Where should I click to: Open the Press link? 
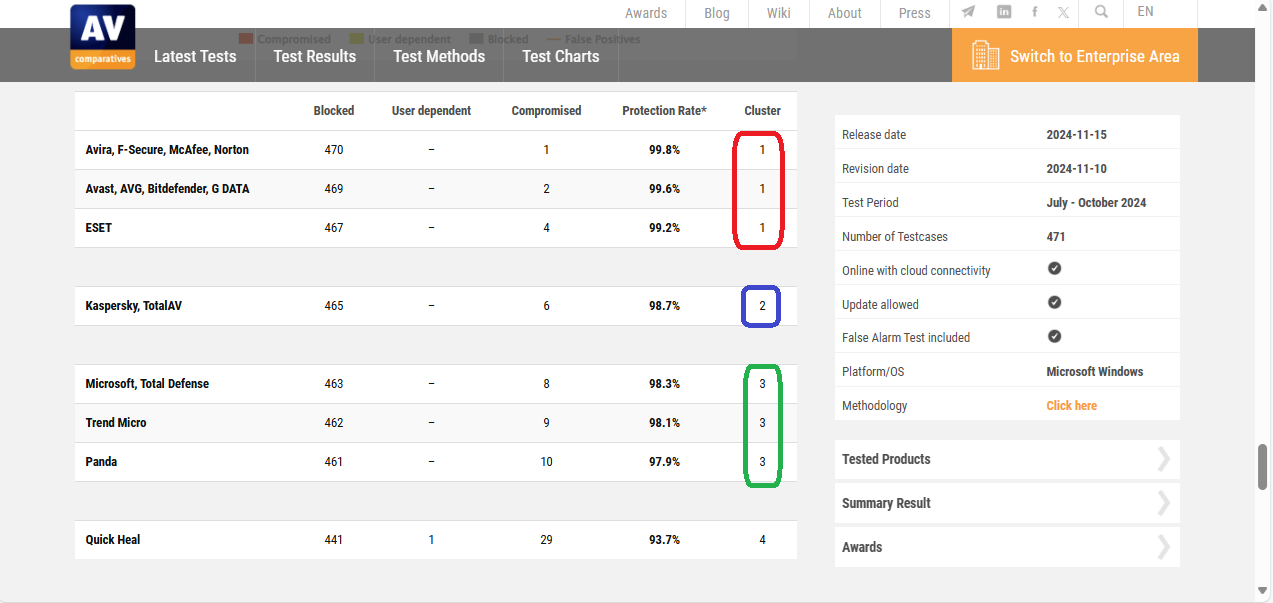(x=915, y=13)
